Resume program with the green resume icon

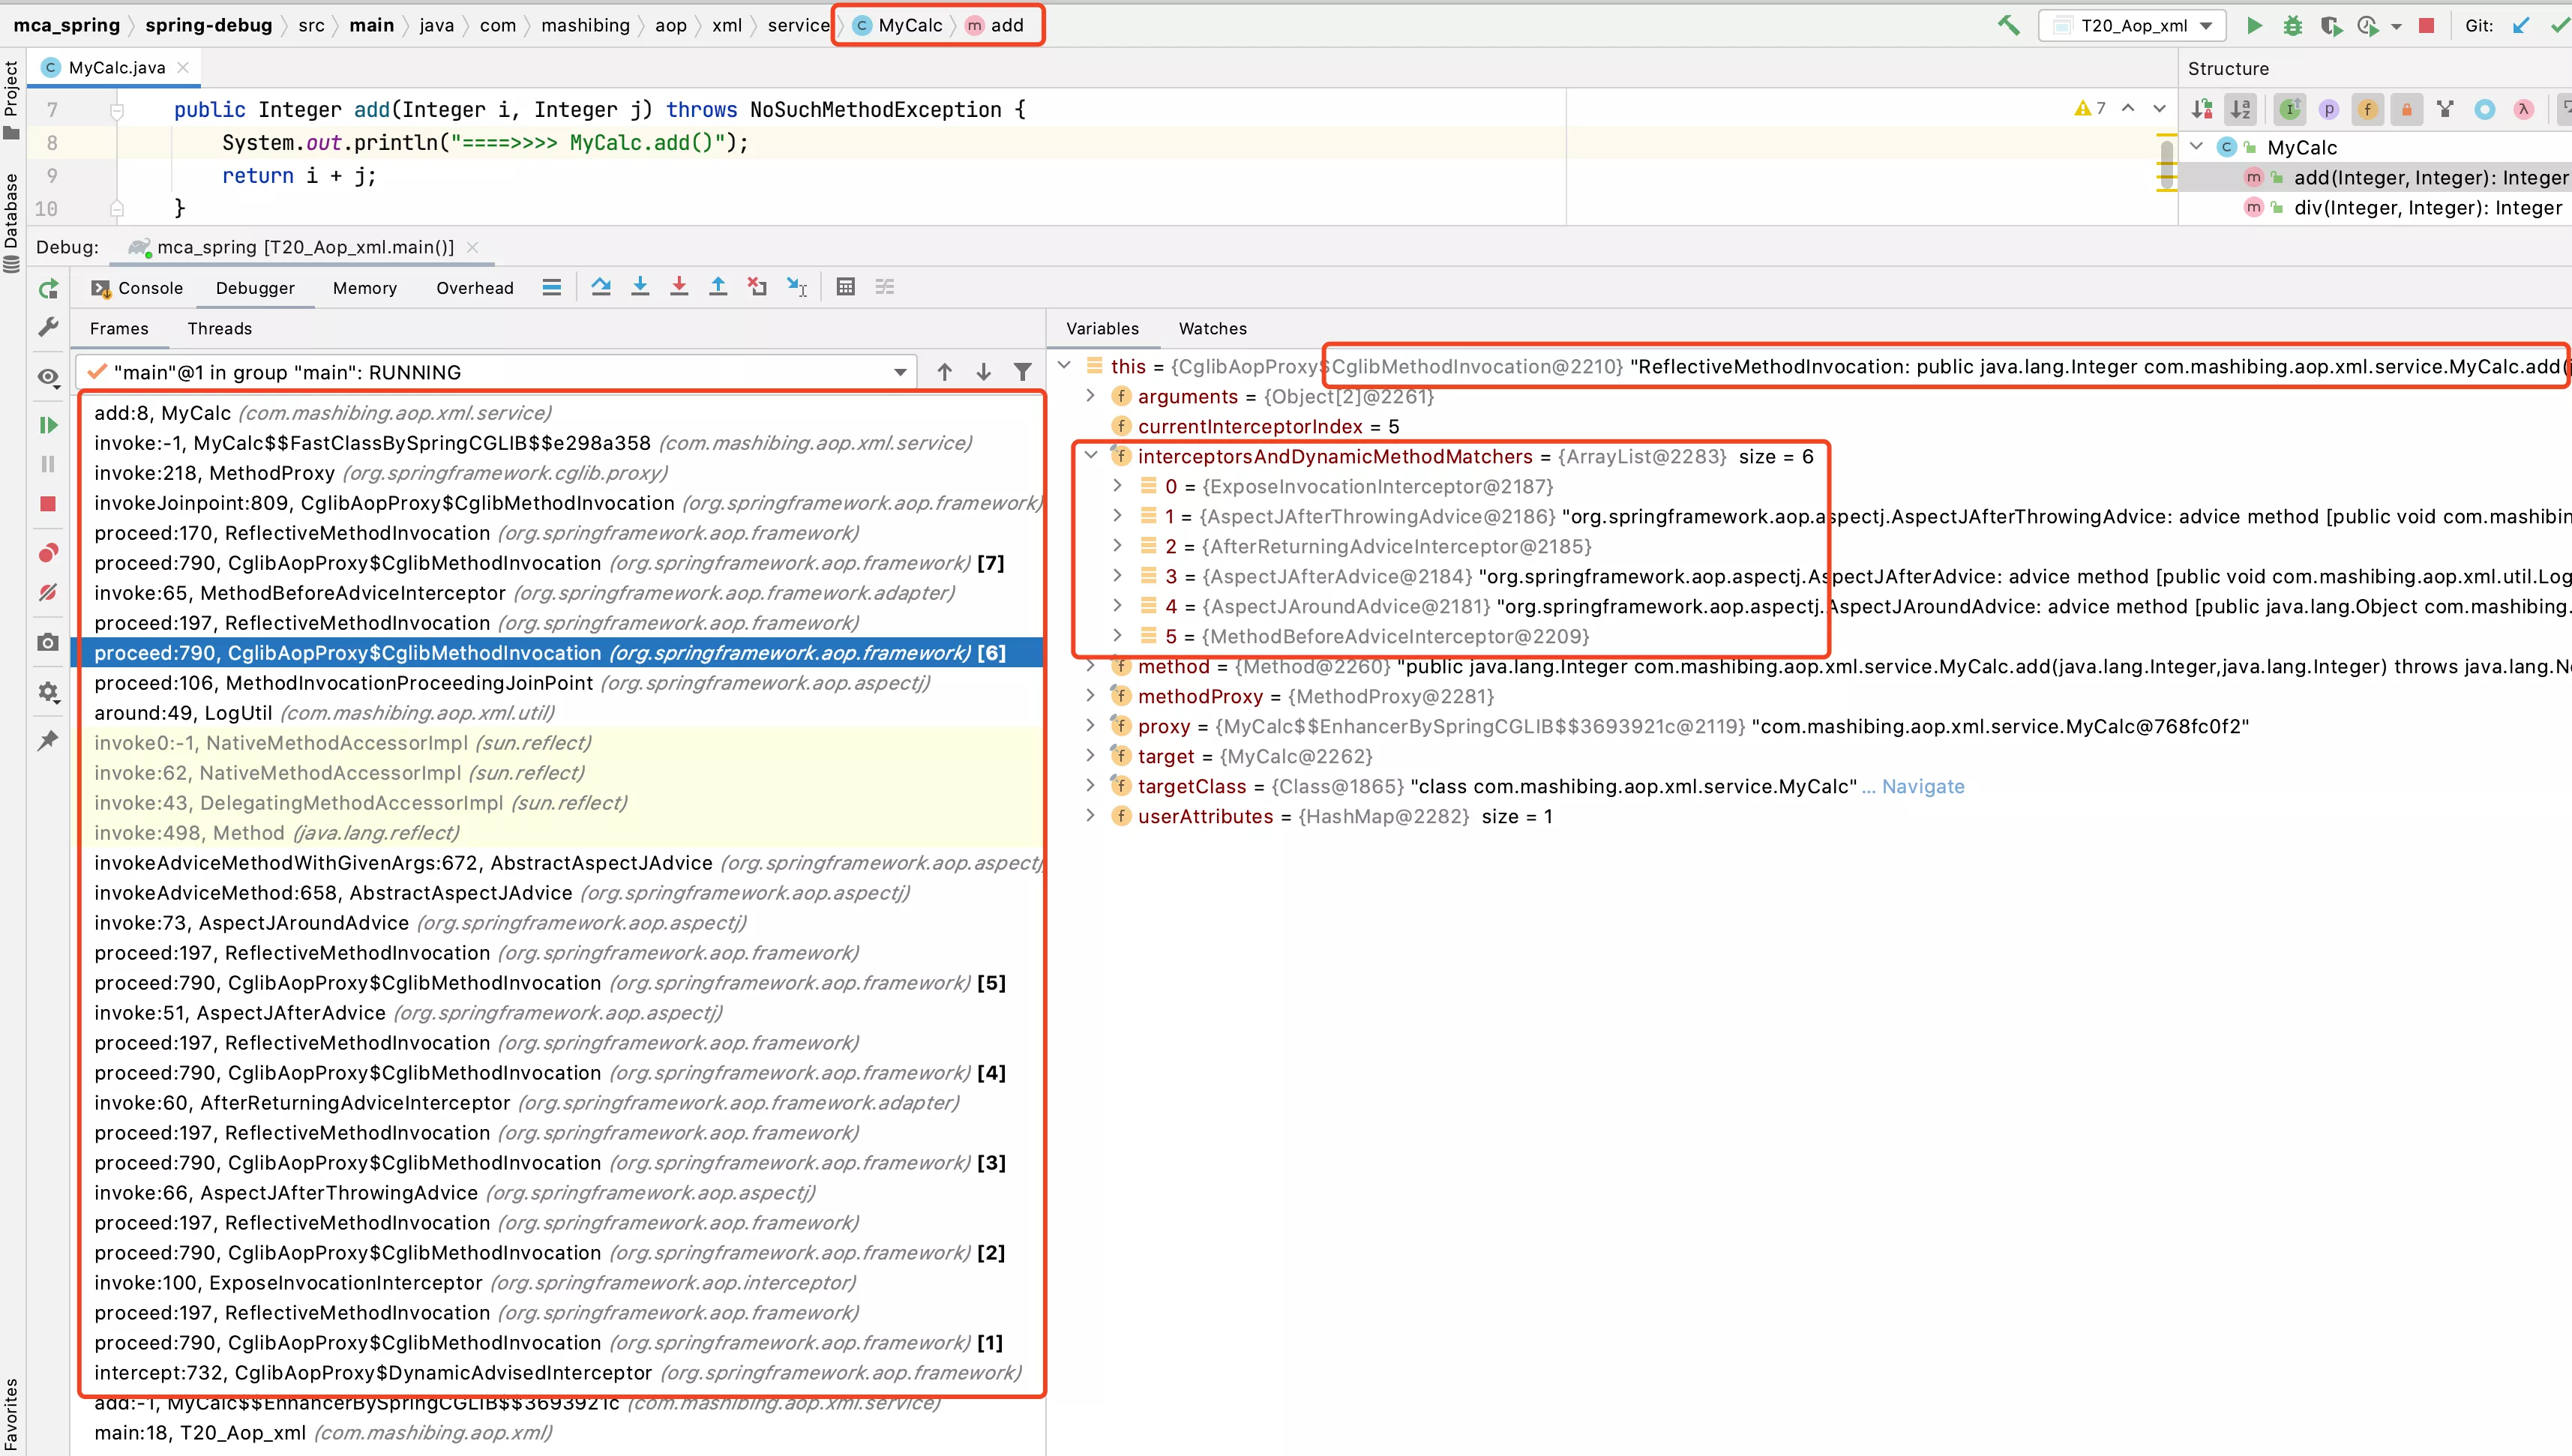[x=47, y=425]
